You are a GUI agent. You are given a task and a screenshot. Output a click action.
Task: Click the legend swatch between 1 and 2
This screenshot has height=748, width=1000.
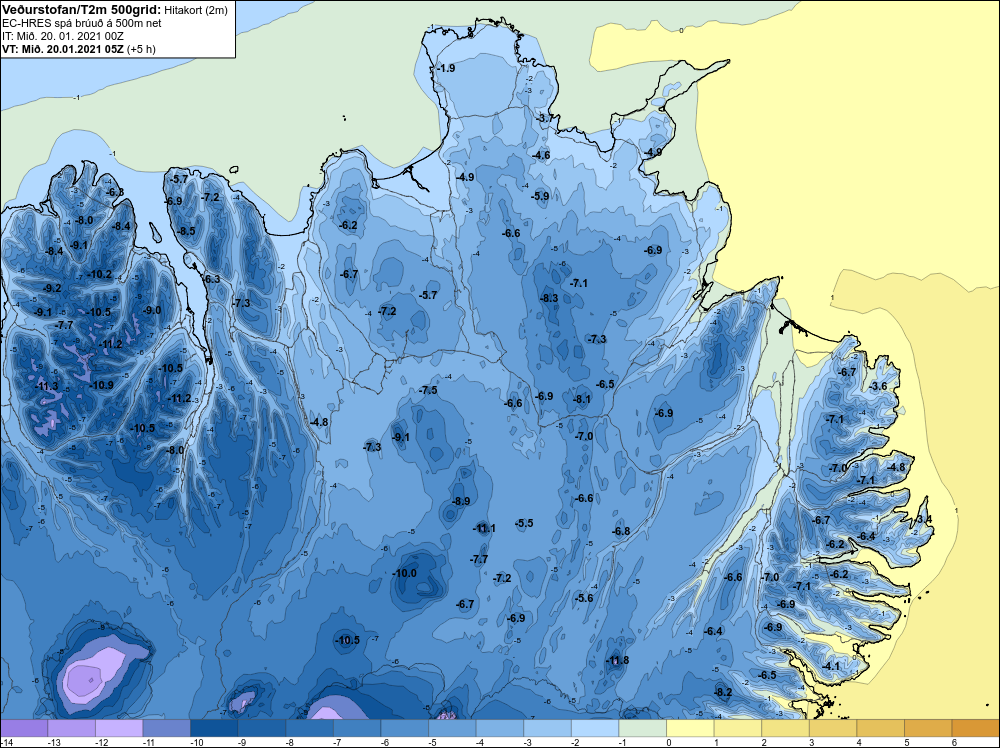[738, 728]
